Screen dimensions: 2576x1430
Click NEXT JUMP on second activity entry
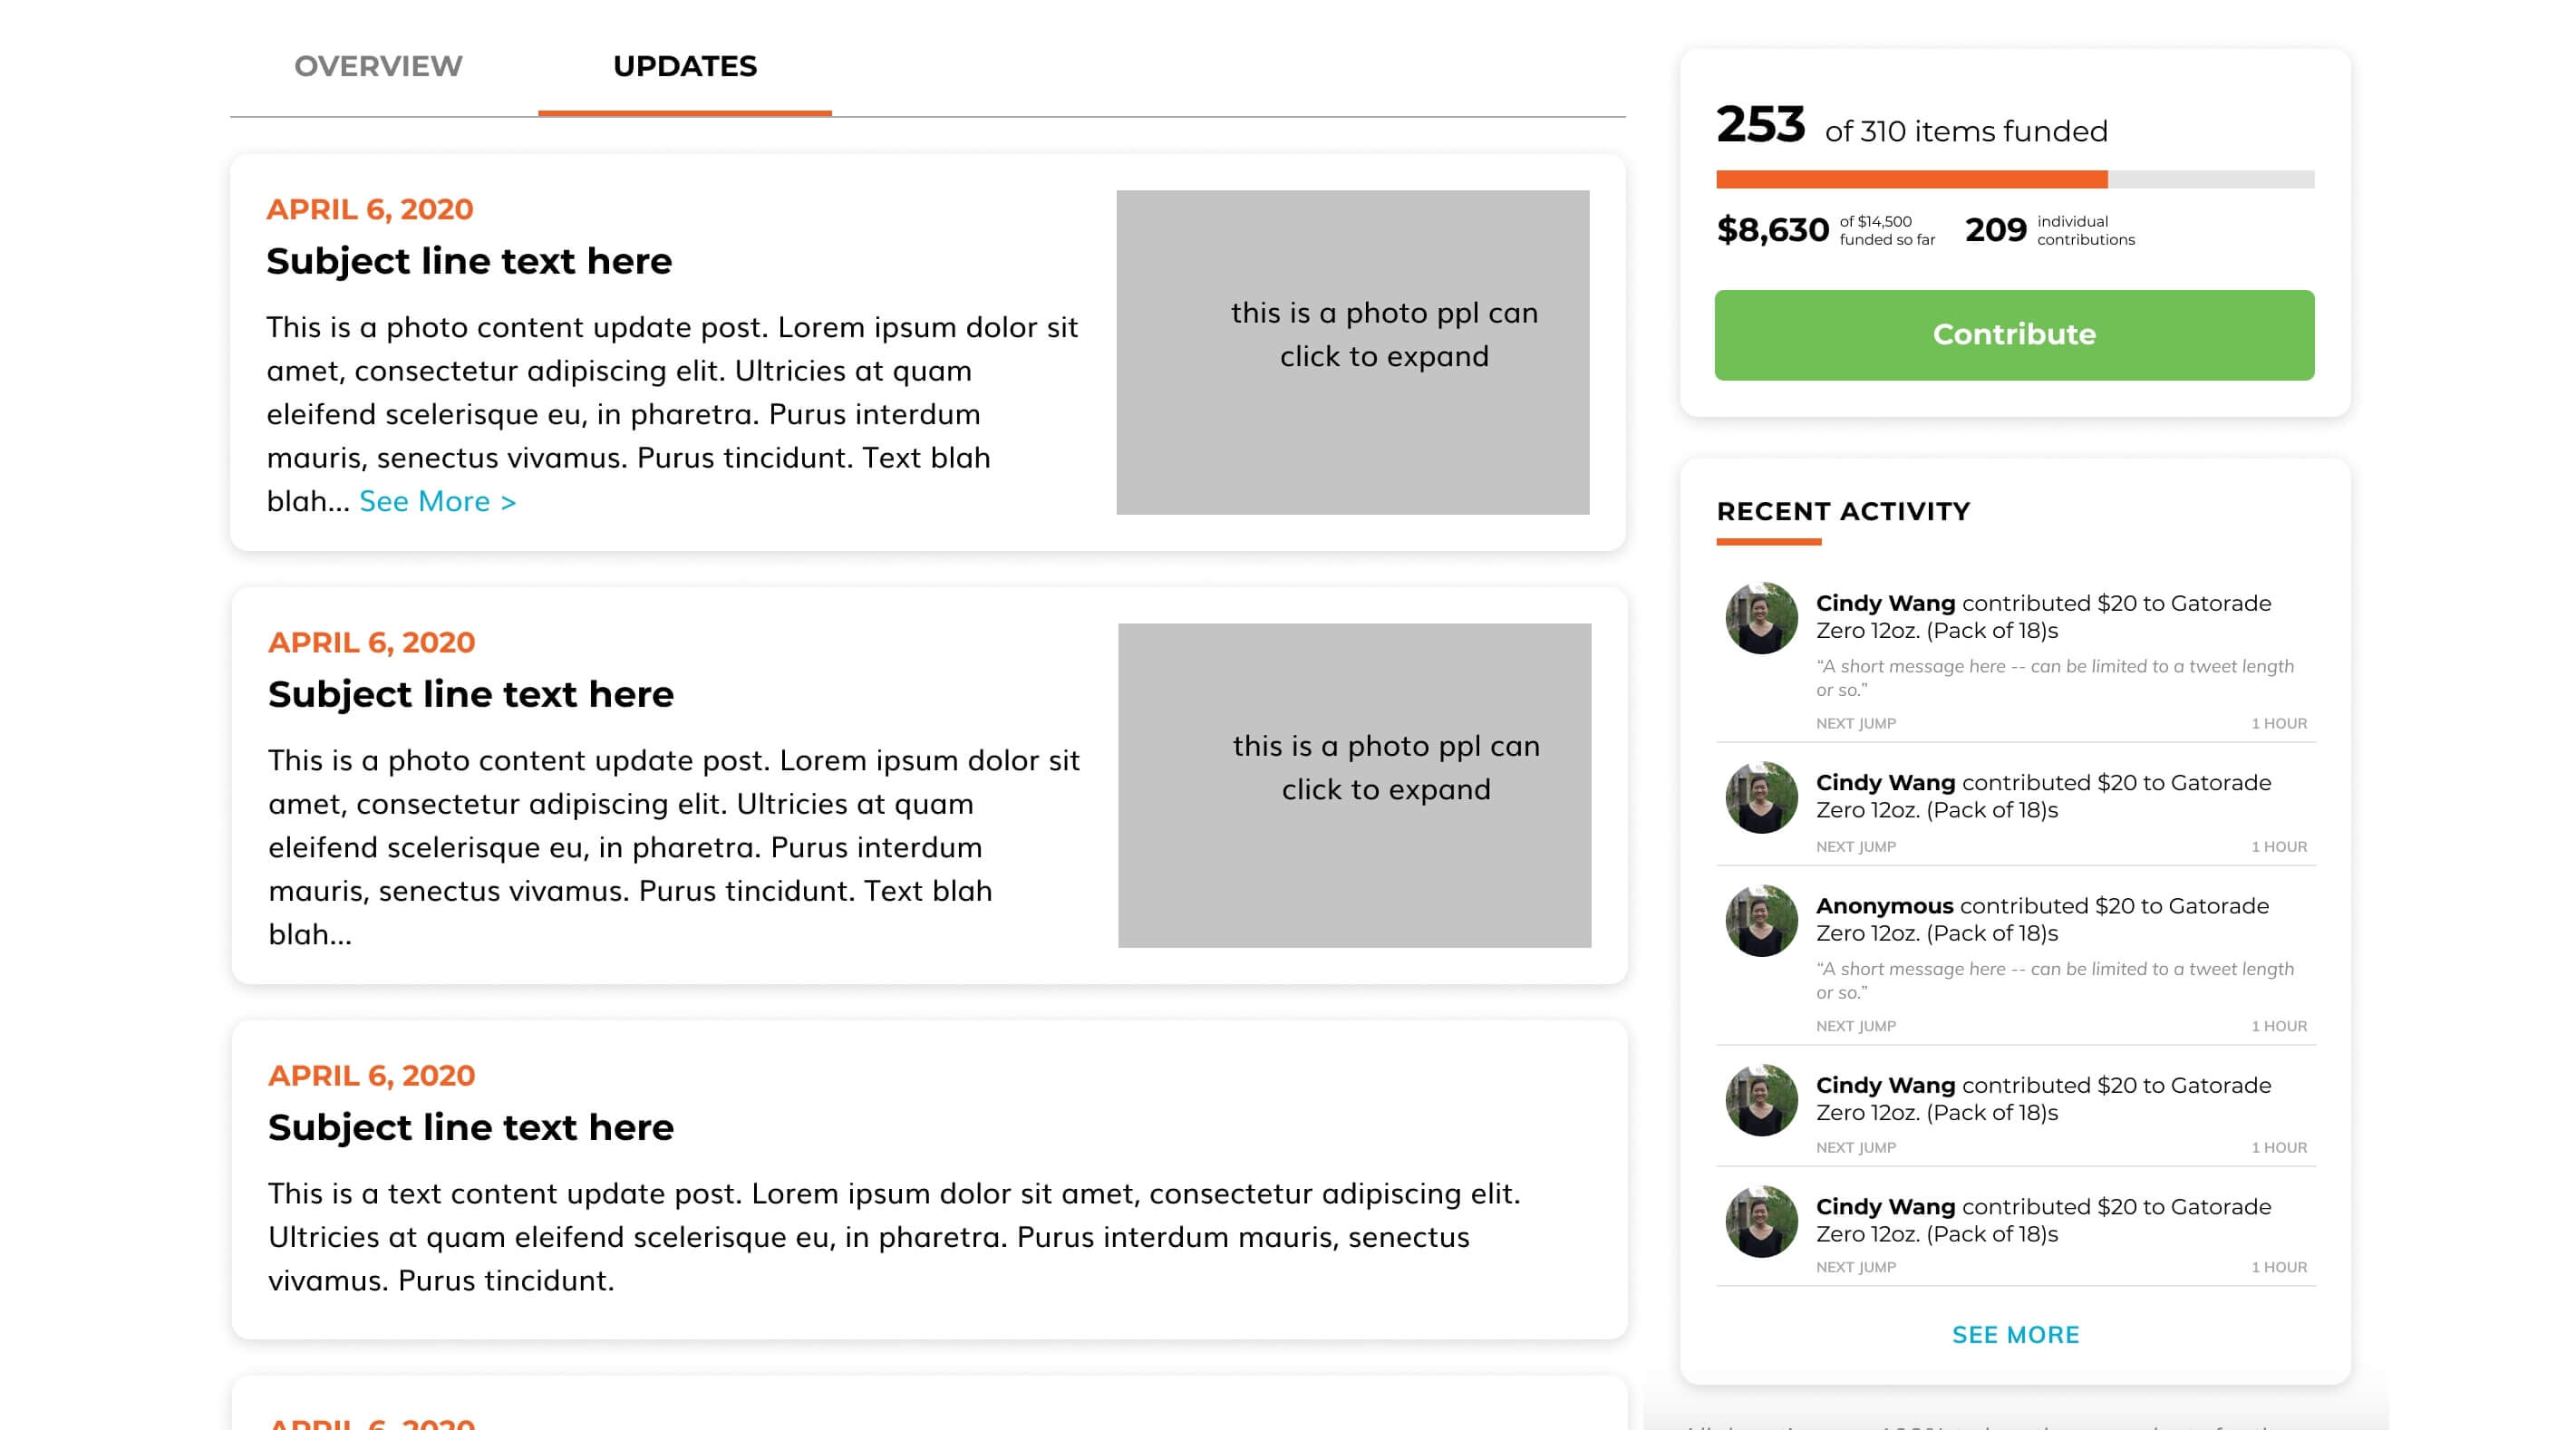tap(1855, 847)
